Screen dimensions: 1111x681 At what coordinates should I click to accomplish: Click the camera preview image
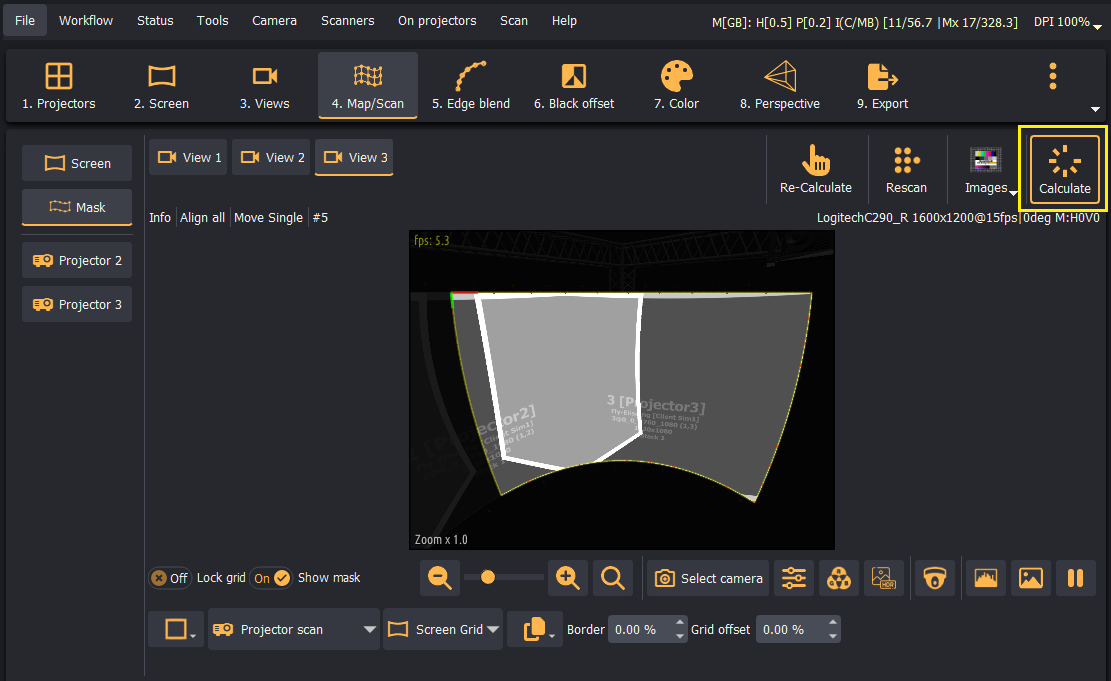(x=622, y=390)
